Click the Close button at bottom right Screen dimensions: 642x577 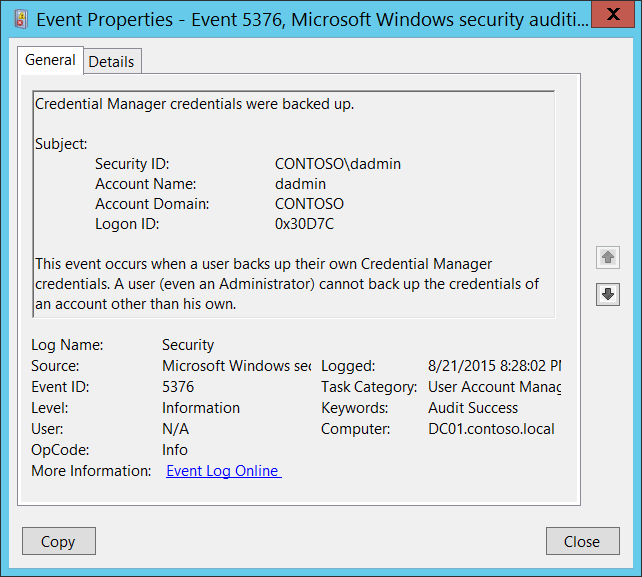(x=581, y=541)
